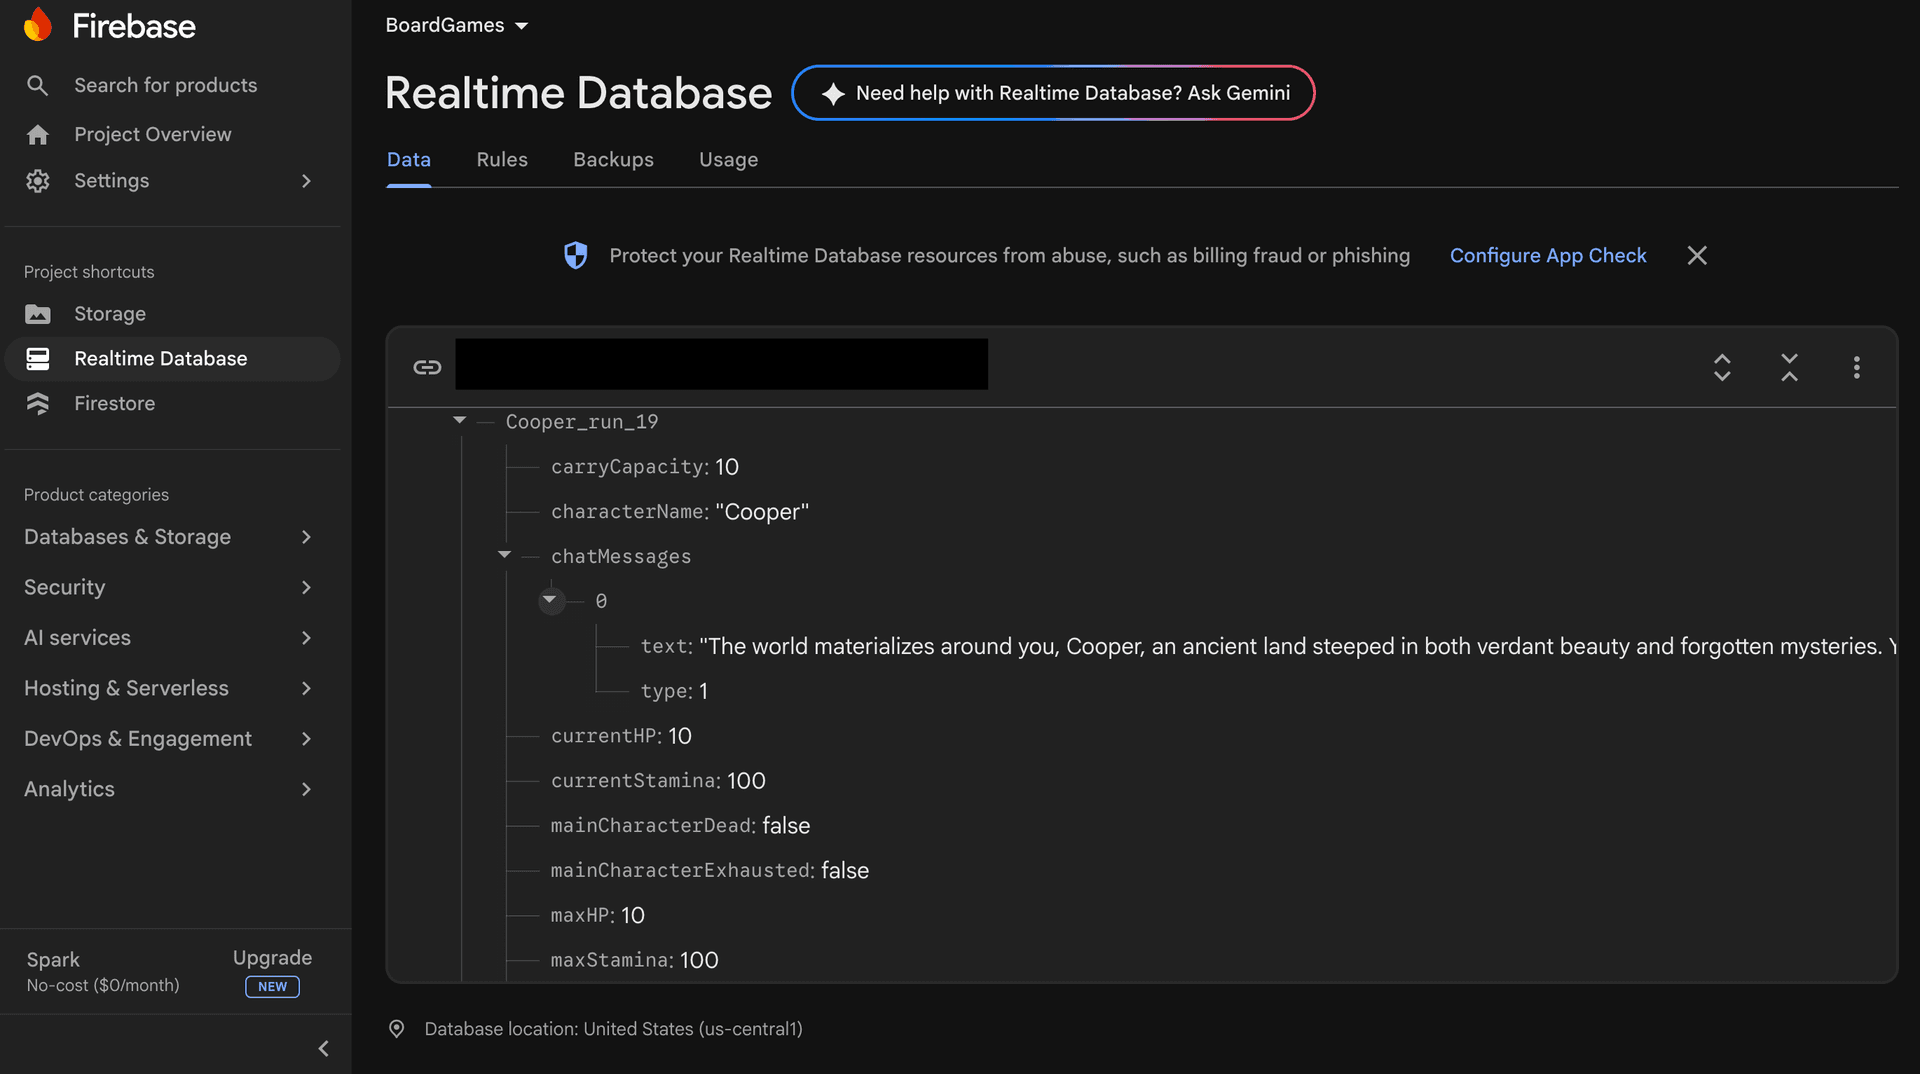The image size is (1920, 1074).
Task: Select currentStamina: 100 row
Action: [x=658, y=781]
